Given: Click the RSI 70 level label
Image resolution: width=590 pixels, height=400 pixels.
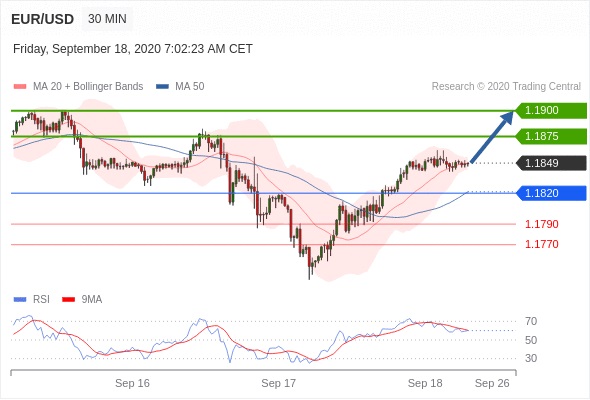Looking at the screenshot, I should (531, 321).
